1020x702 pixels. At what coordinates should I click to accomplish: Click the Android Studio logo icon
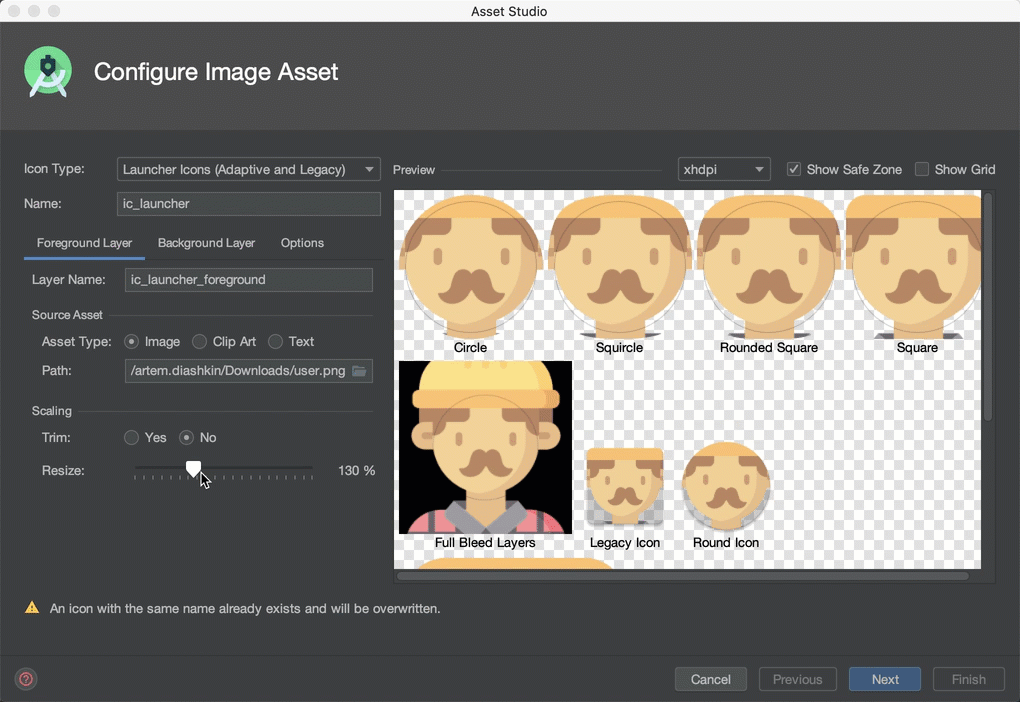(x=47, y=72)
